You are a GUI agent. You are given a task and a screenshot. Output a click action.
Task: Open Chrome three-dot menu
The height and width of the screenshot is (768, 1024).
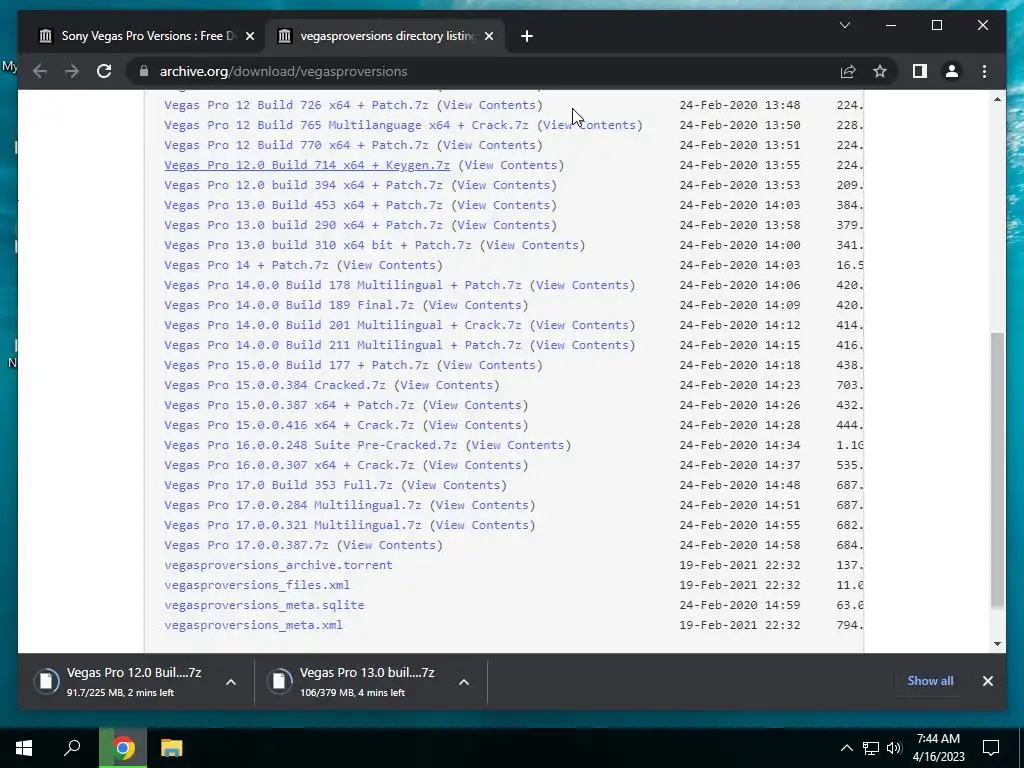pyautogui.click(x=984, y=71)
